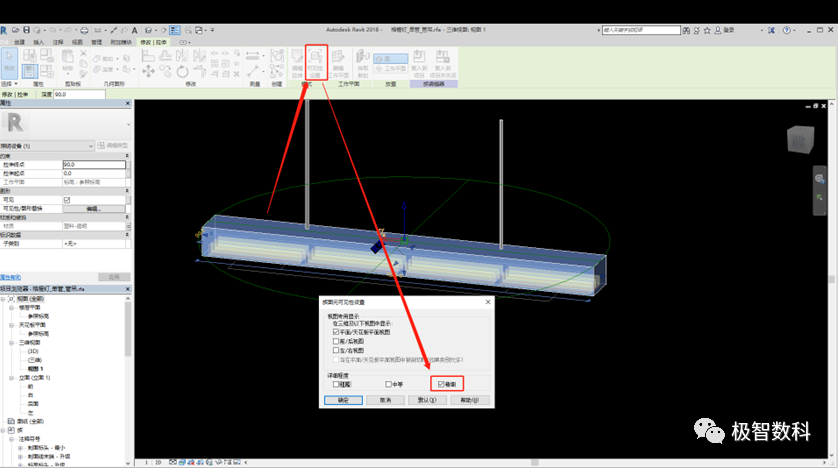Select the Rotate tool in Modify panel
This screenshot has height=468, width=838.
182,71
